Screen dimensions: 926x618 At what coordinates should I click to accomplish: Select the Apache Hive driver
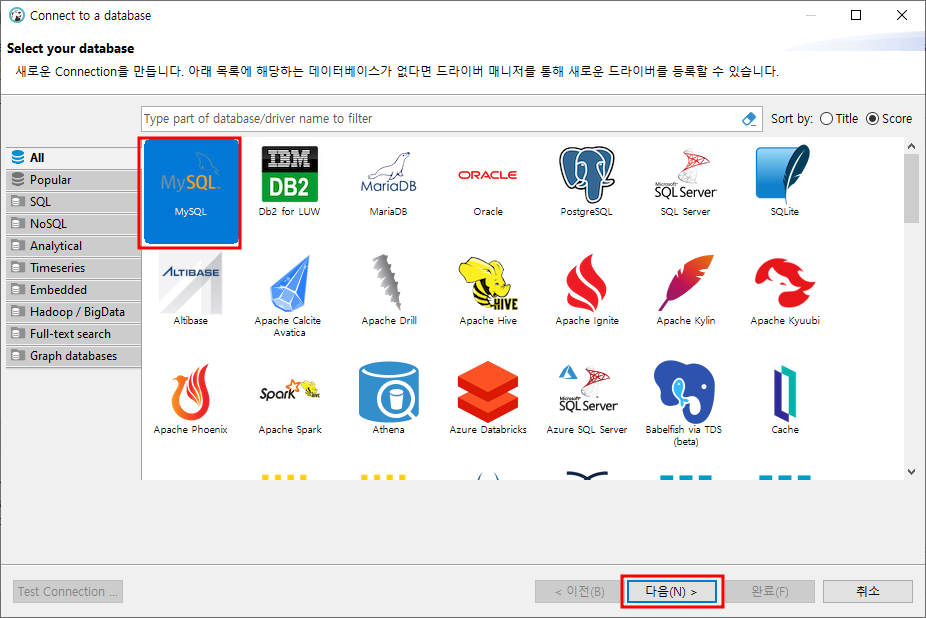click(x=488, y=290)
